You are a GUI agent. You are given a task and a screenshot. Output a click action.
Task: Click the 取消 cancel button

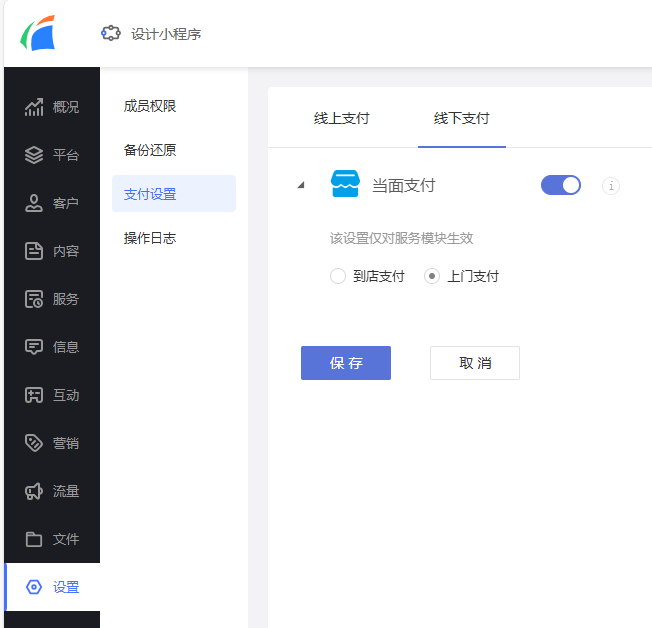click(x=475, y=363)
